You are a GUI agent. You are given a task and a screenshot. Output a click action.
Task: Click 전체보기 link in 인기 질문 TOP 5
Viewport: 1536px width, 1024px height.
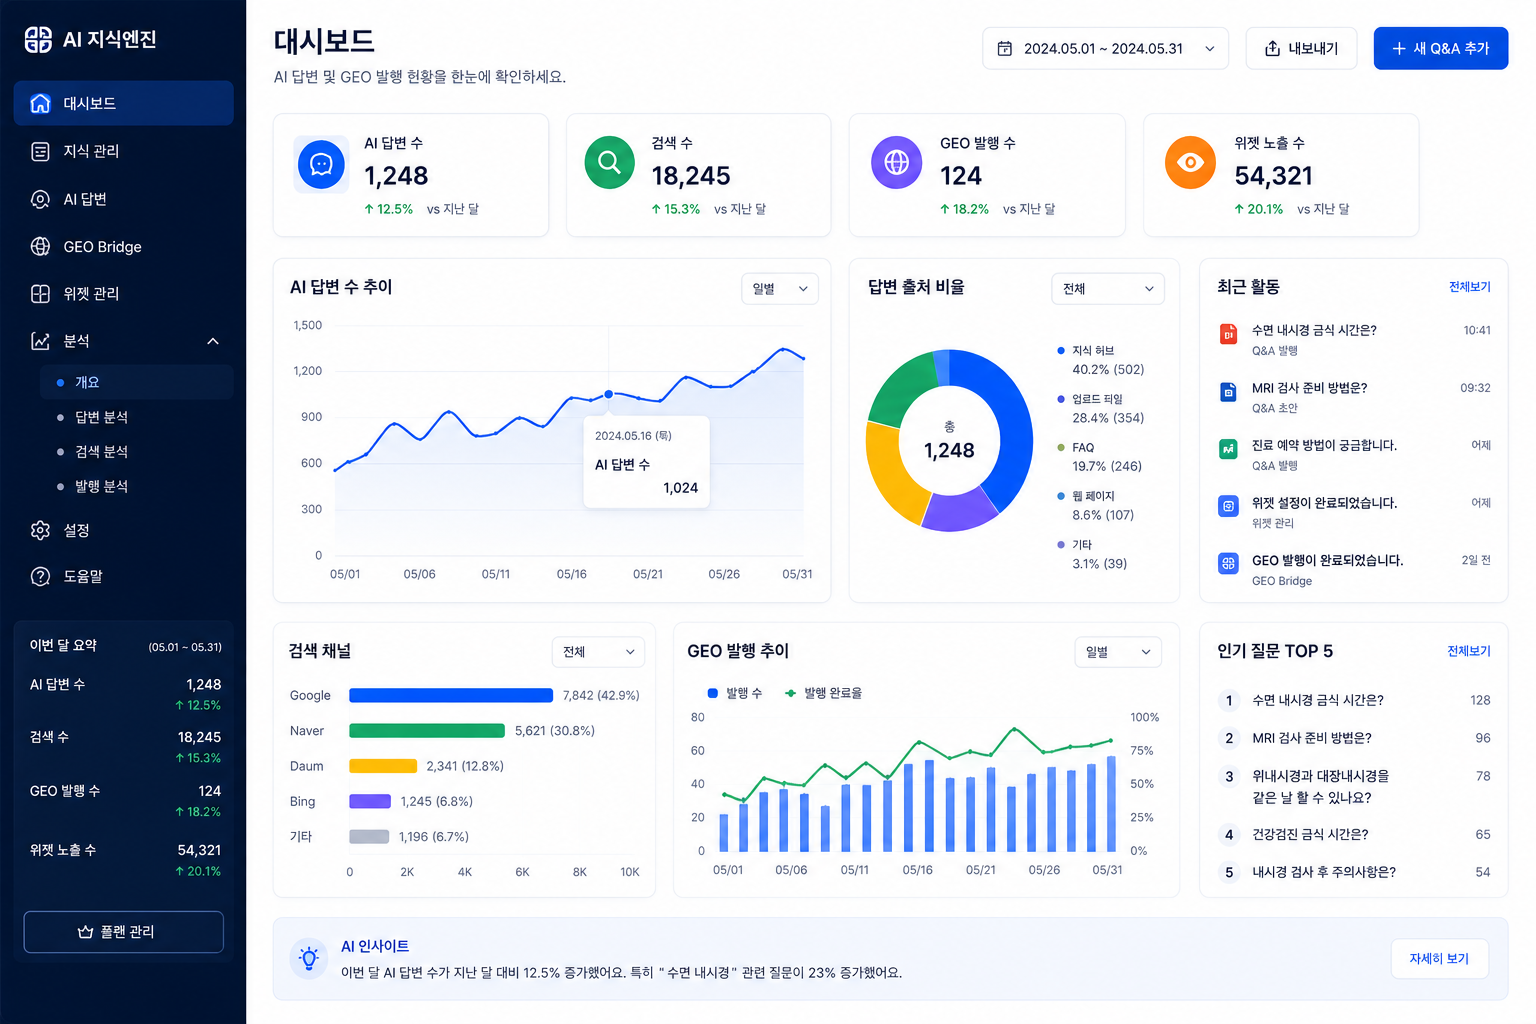tap(1469, 651)
